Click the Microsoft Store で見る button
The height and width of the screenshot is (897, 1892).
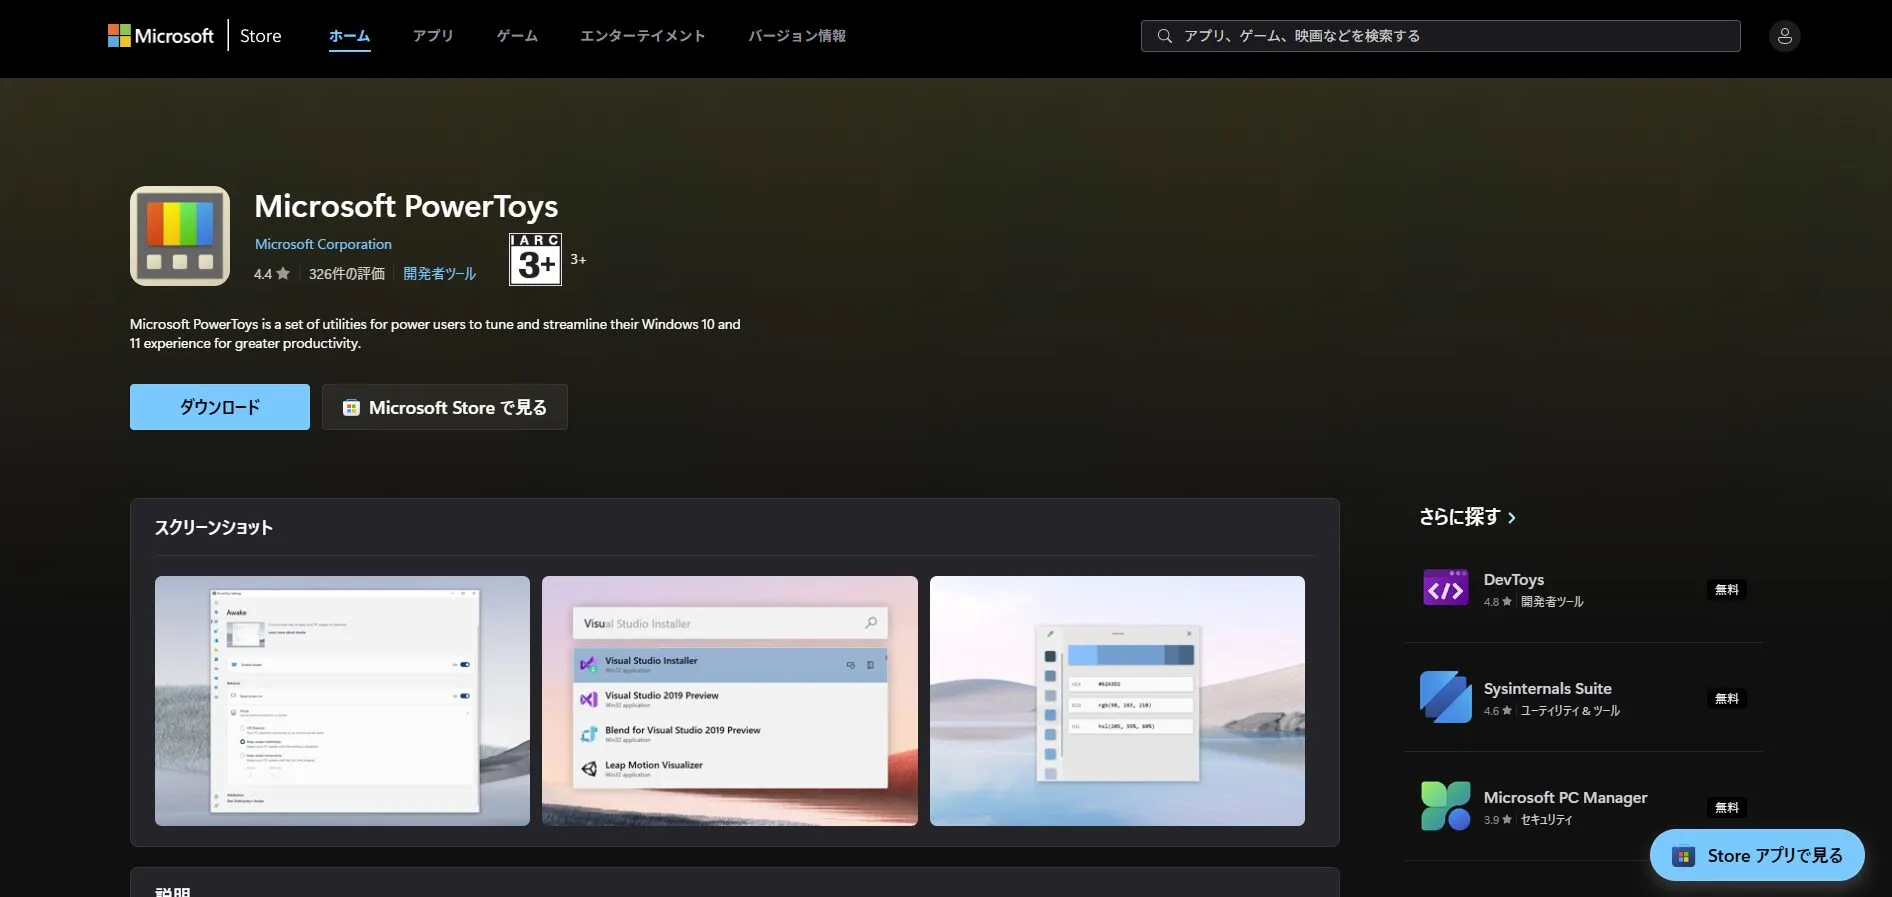[x=445, y=407]
